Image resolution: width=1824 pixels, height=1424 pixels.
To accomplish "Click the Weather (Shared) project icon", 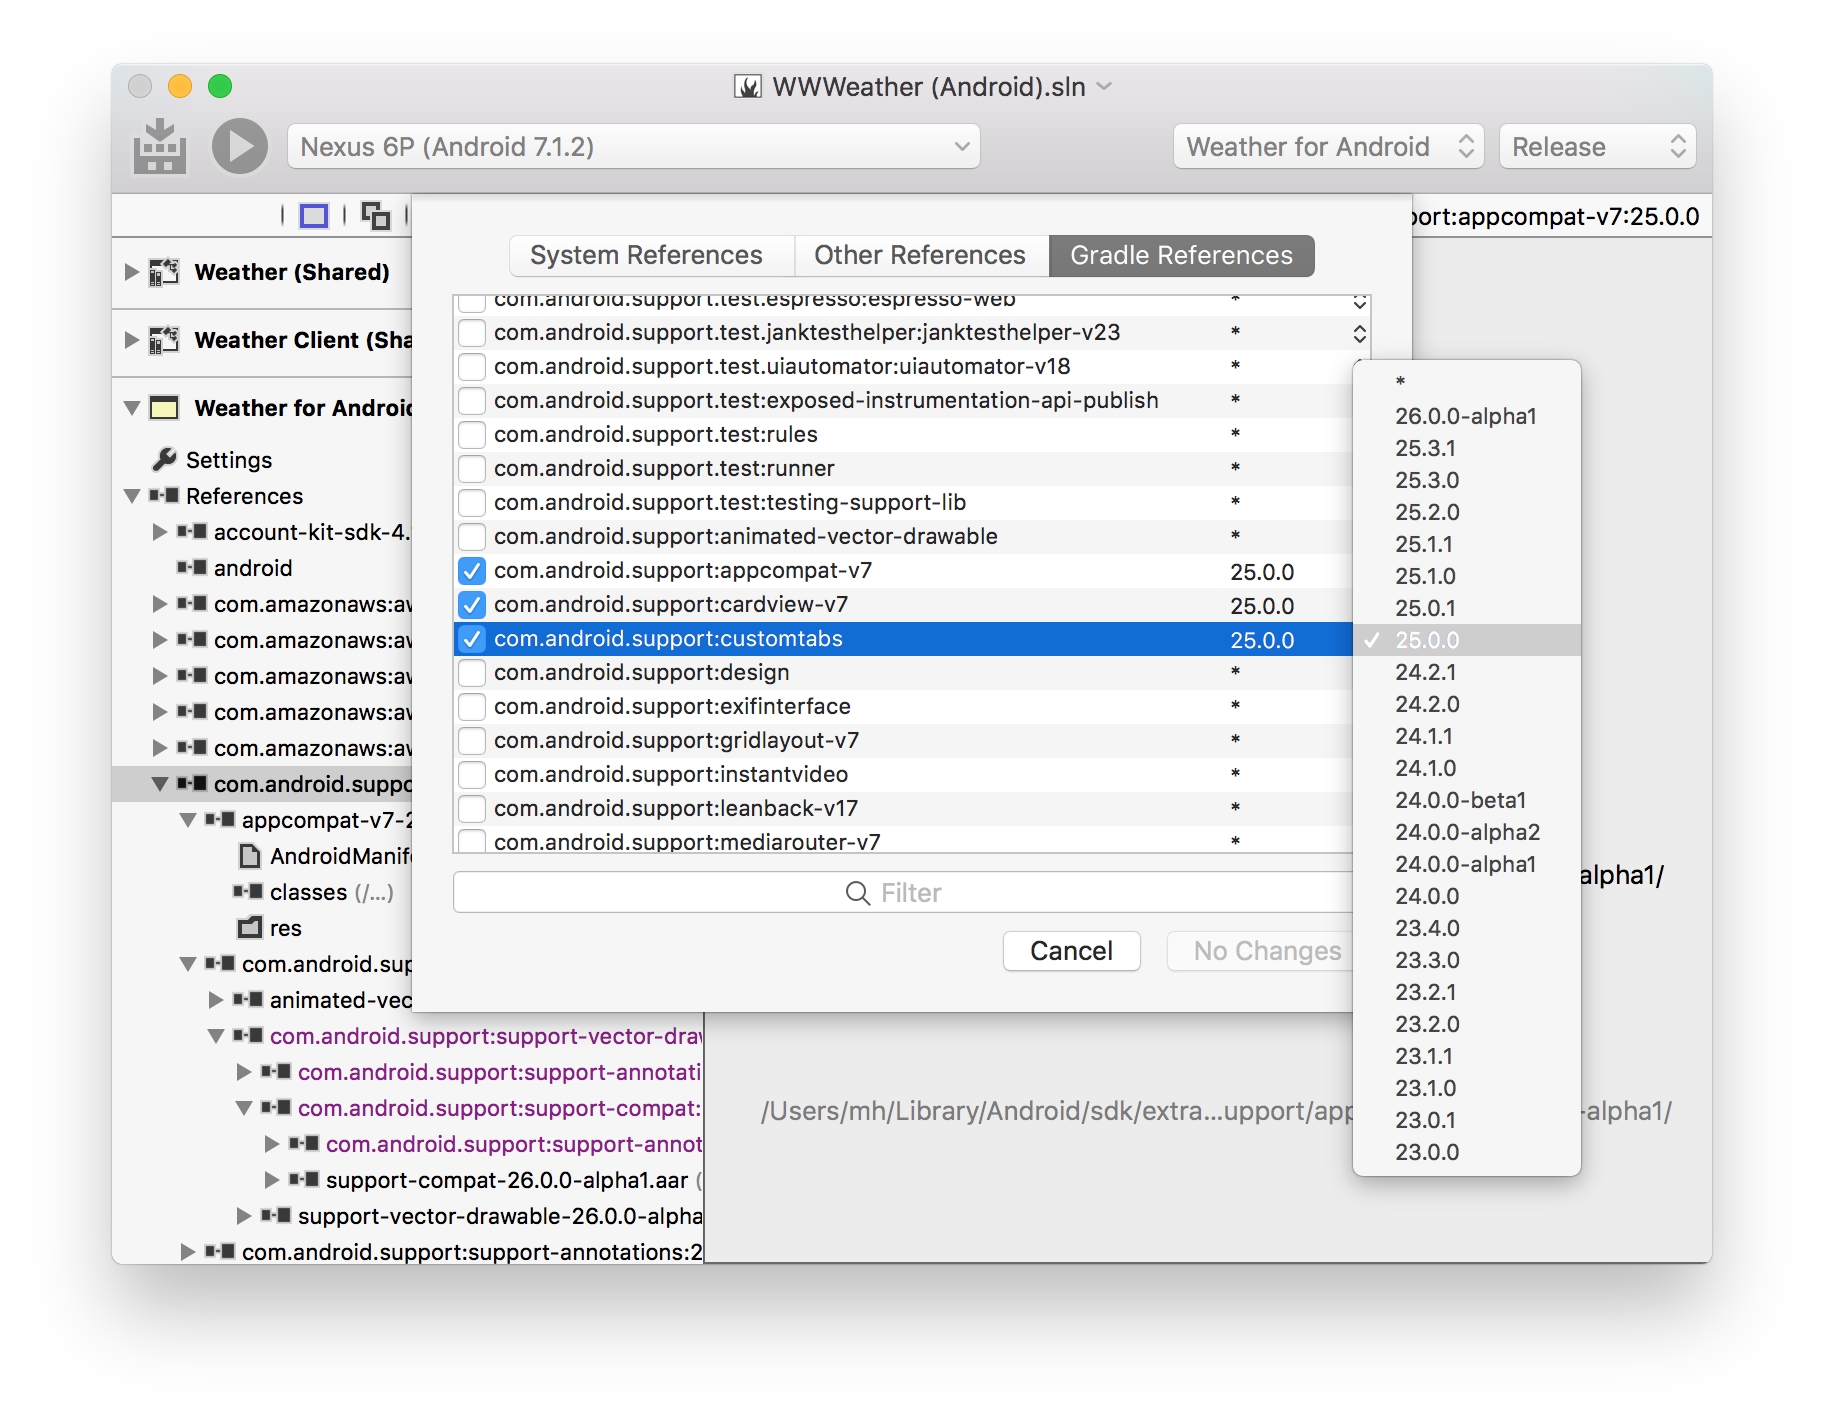I will [164, 272].
